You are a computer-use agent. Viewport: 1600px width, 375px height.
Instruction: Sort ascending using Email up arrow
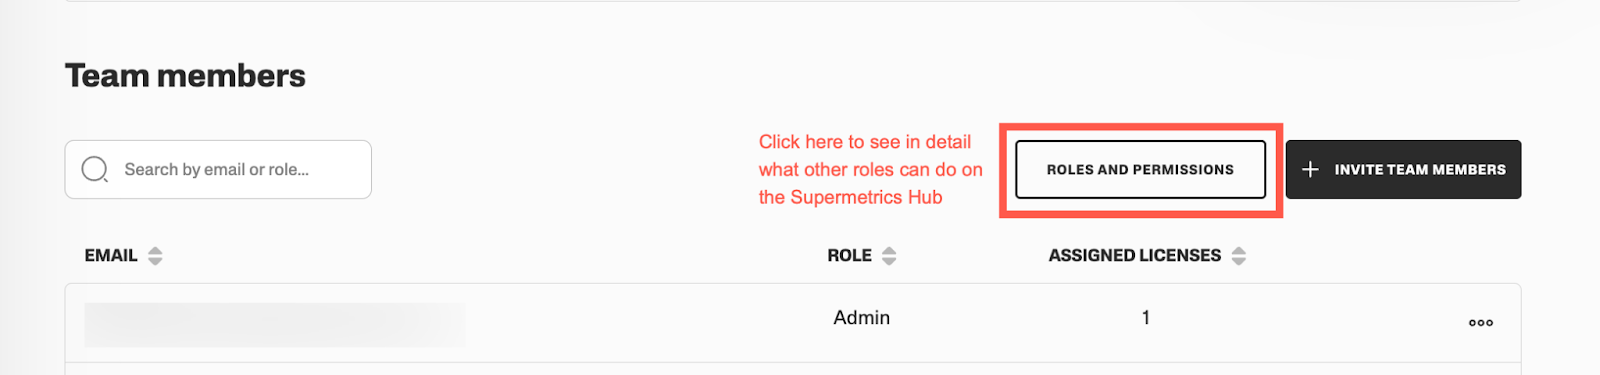tap(155, 250)
